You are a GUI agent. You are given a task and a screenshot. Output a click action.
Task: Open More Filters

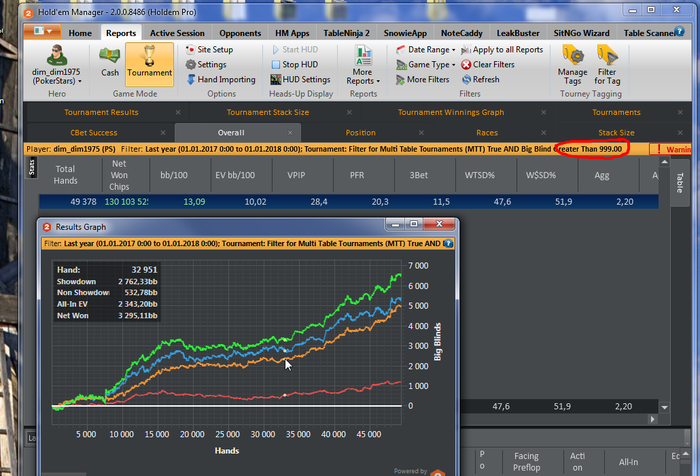422,79
